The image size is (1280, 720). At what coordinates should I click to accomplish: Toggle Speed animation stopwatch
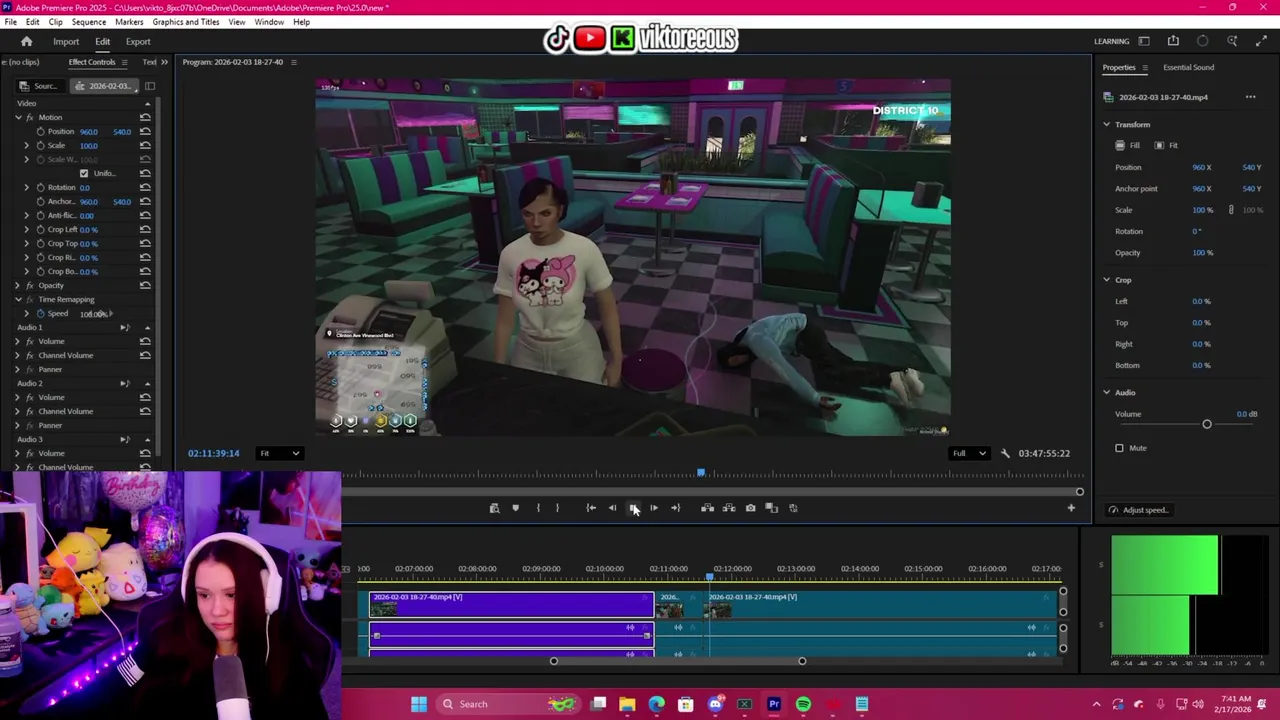tap(41, 313)
